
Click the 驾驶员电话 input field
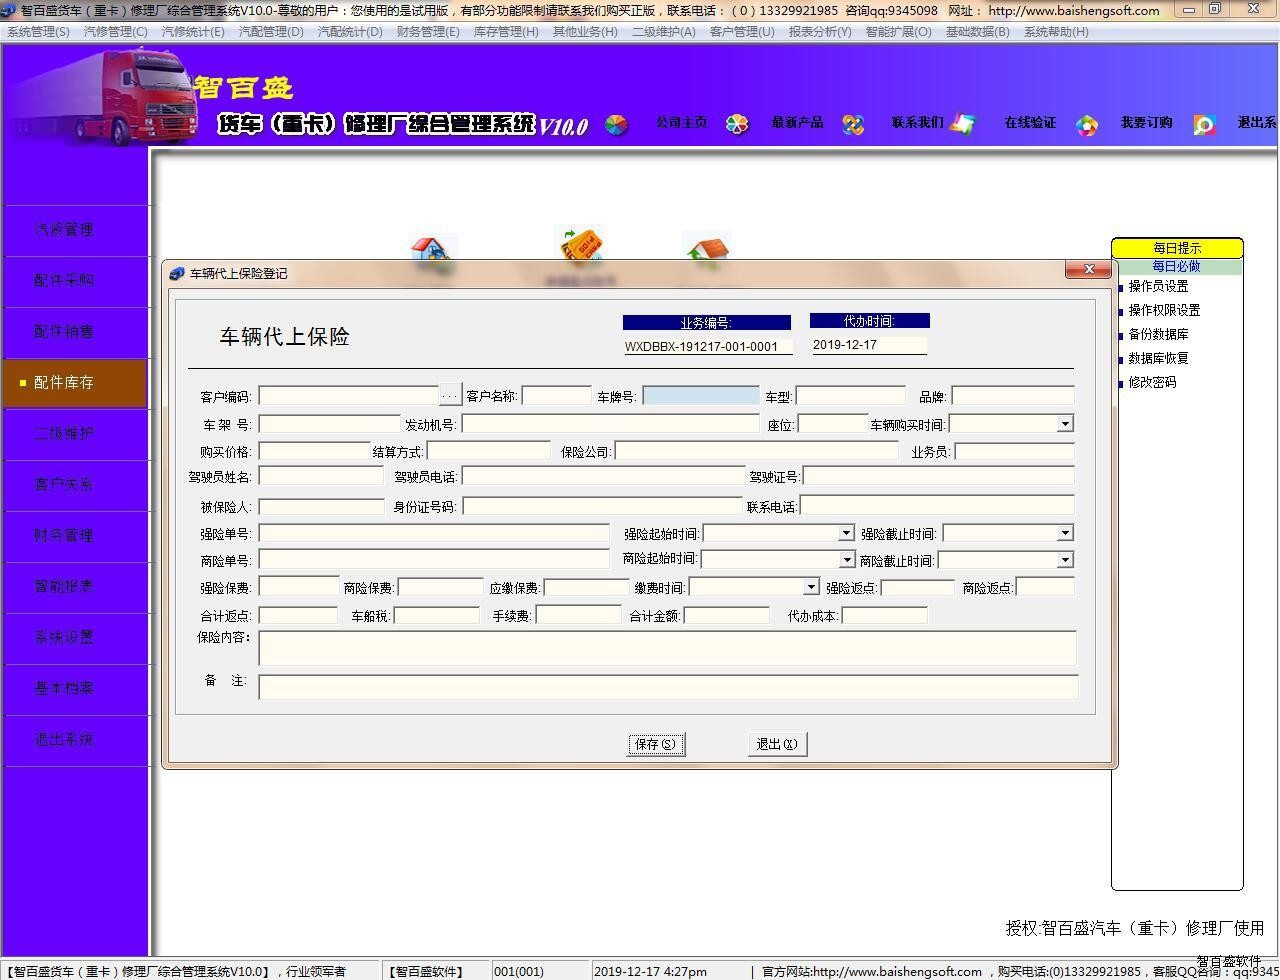pyautogui.click(x=603, y=476)
